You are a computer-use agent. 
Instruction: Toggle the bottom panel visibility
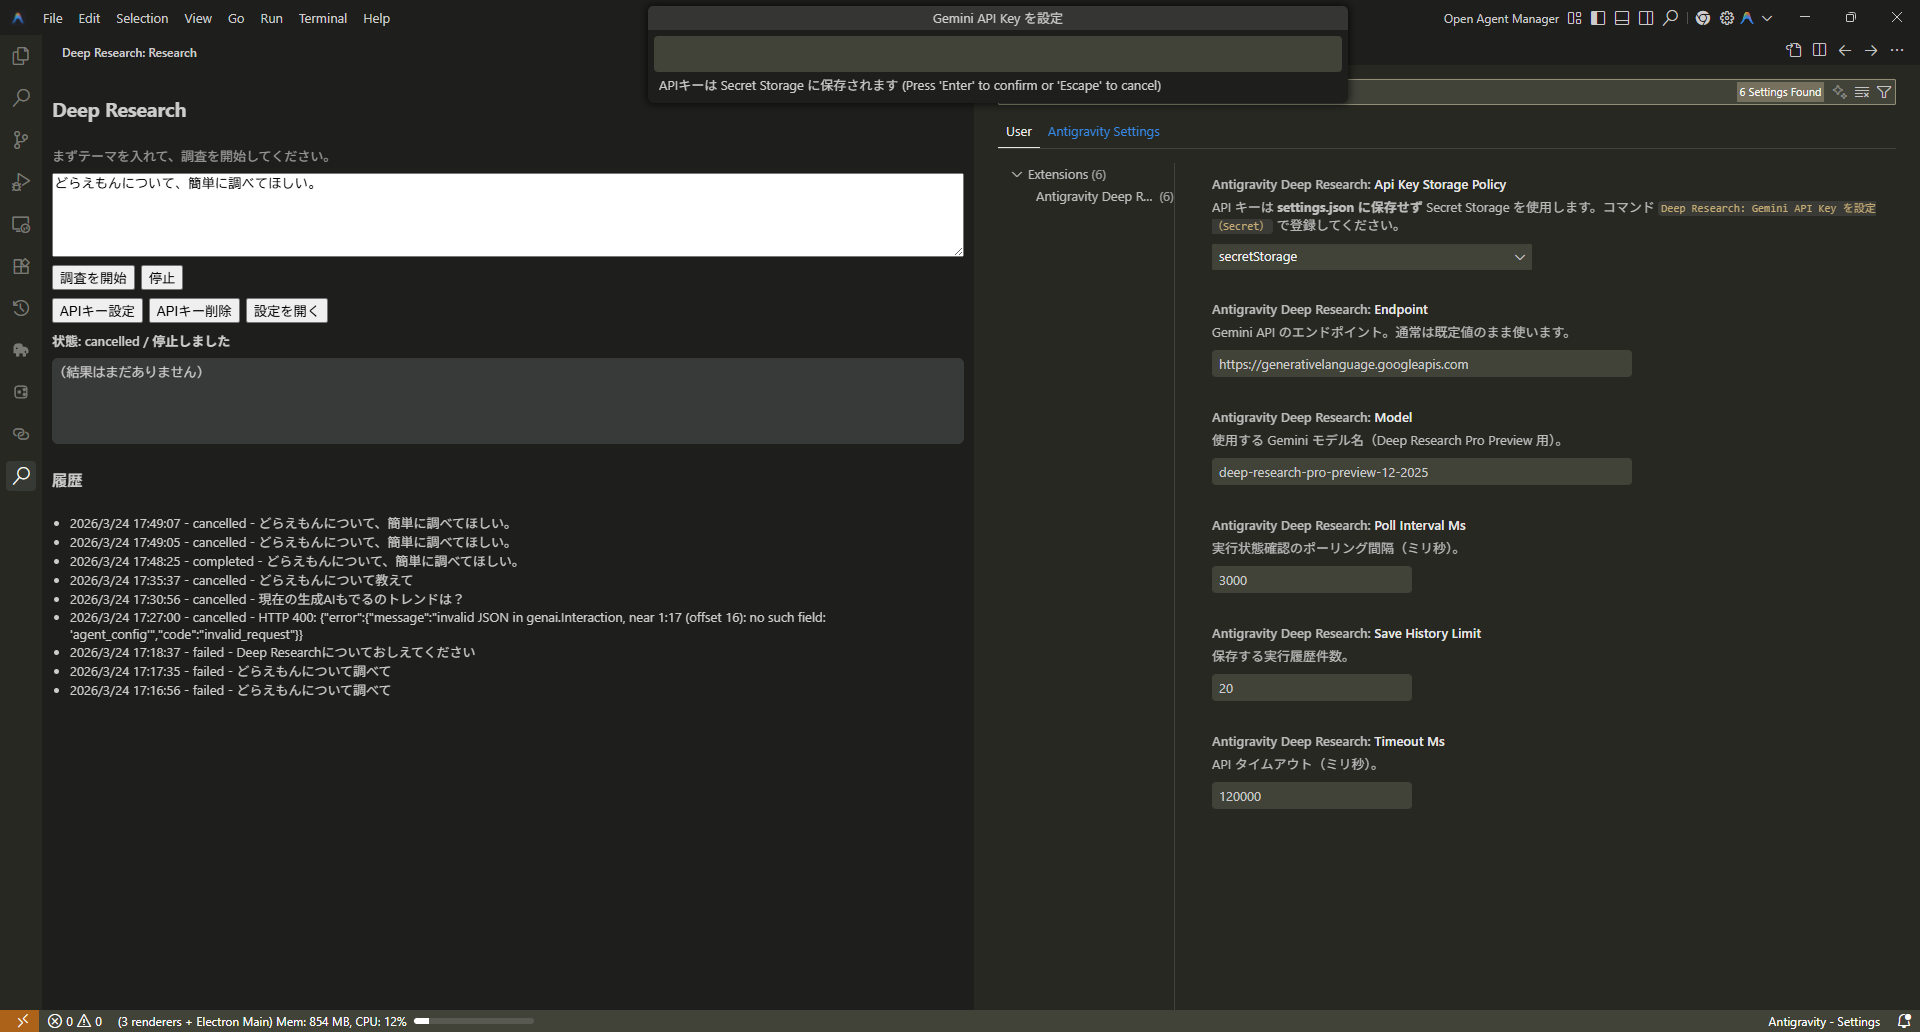coord(1622,18)
